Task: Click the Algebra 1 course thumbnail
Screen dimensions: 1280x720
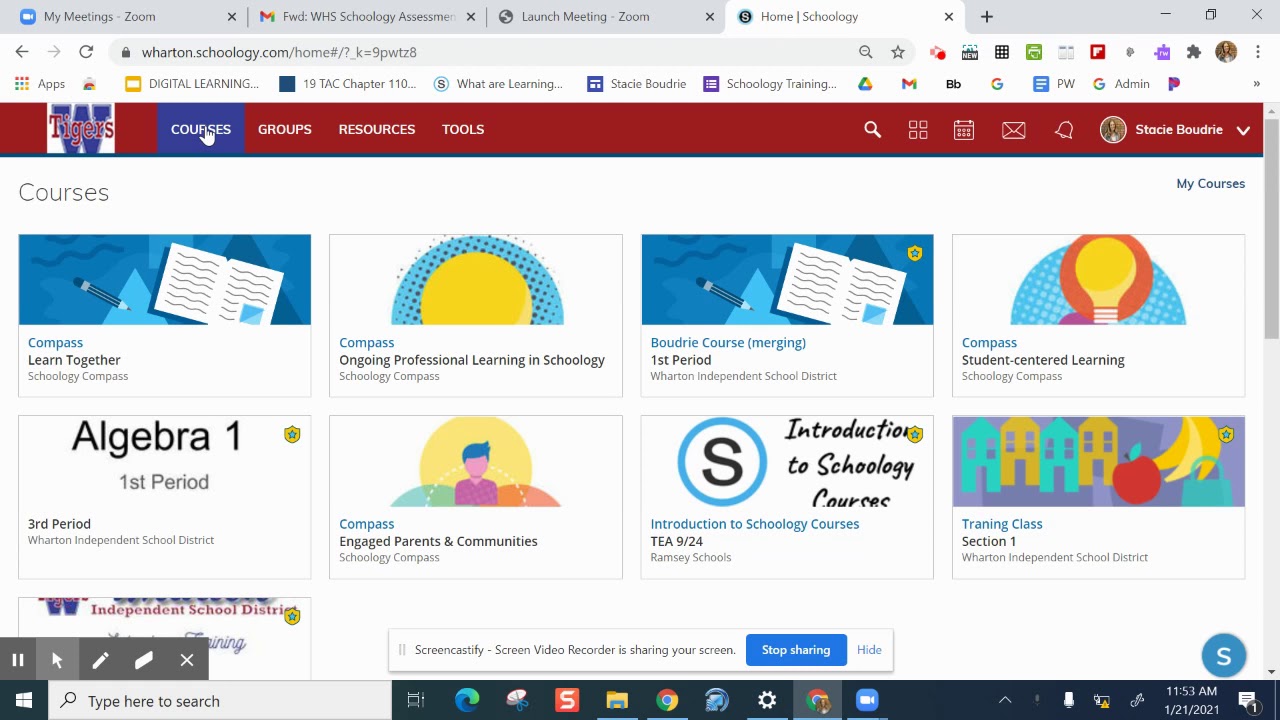Action: [165, 461]
